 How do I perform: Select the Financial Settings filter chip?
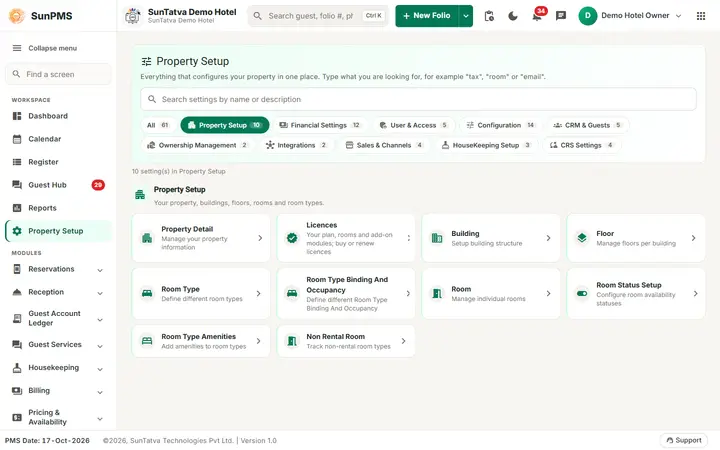click(320, 125)
